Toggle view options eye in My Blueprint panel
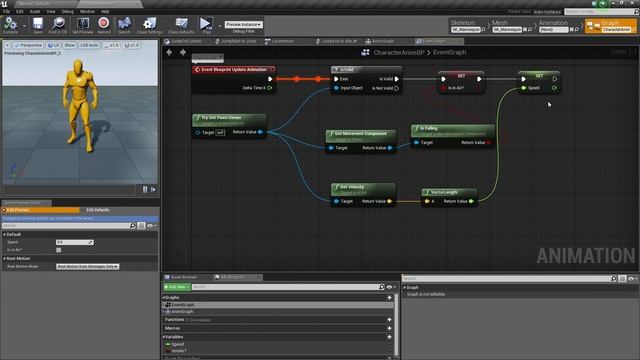 (391, 287)
